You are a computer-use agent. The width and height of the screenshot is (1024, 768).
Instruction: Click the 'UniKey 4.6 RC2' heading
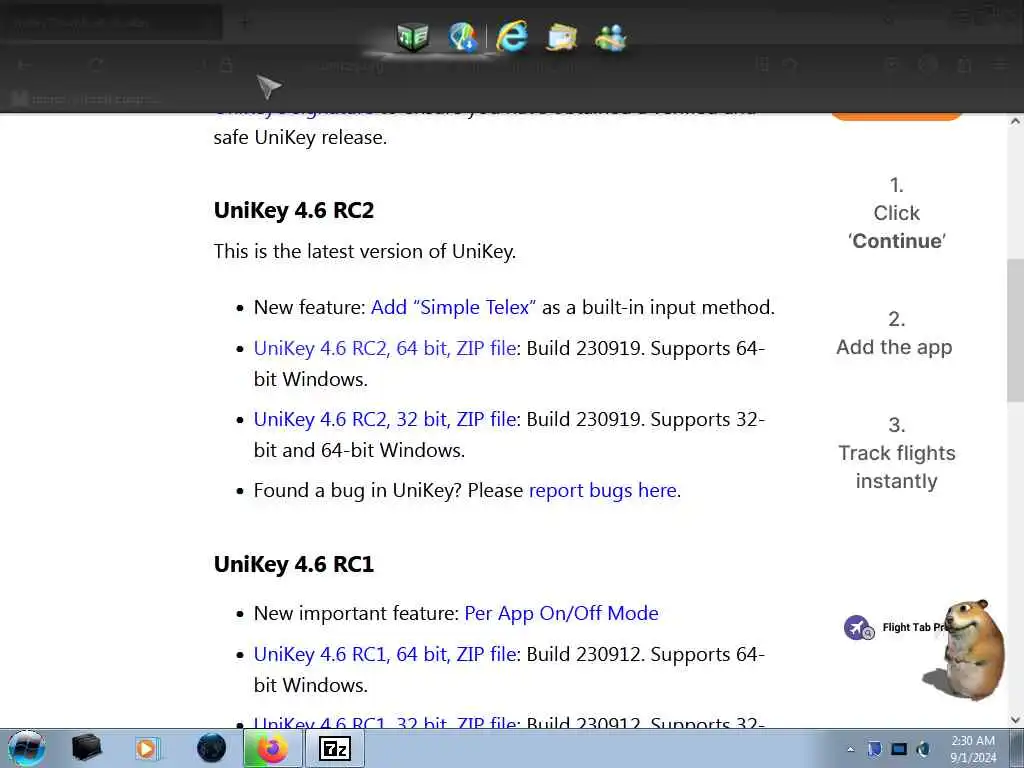(294, 210)
